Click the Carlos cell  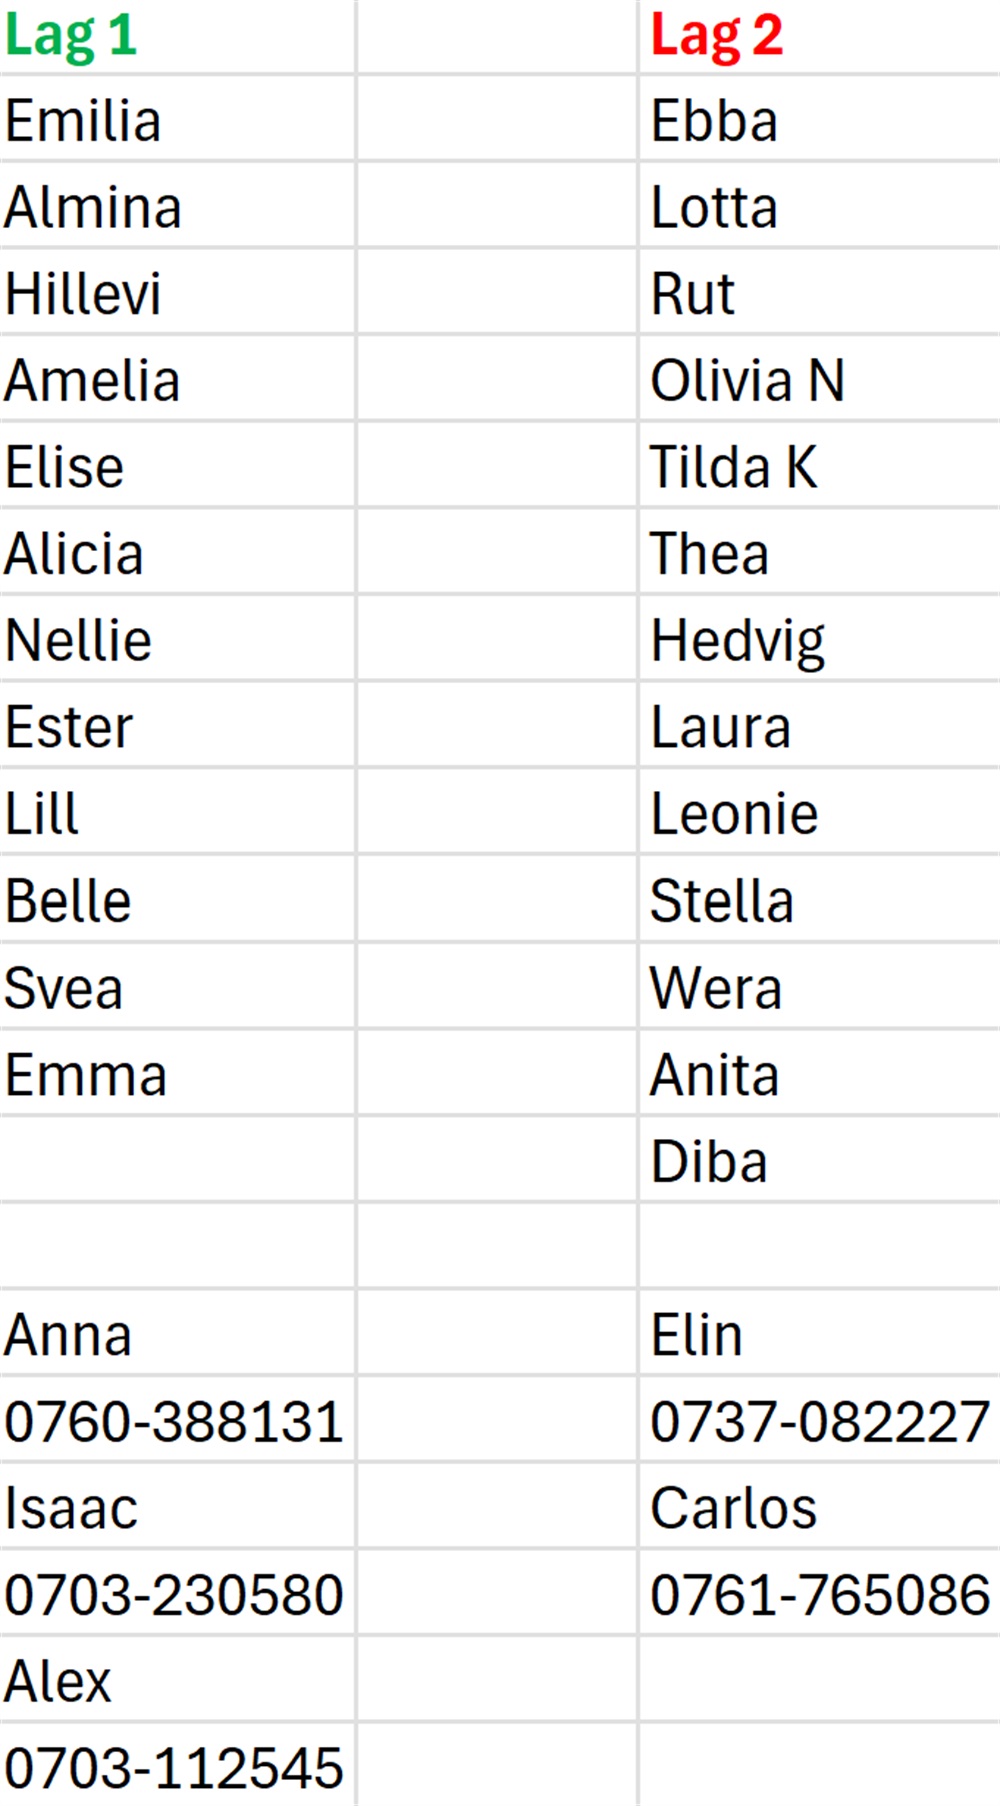click(x=734, y=1508)
